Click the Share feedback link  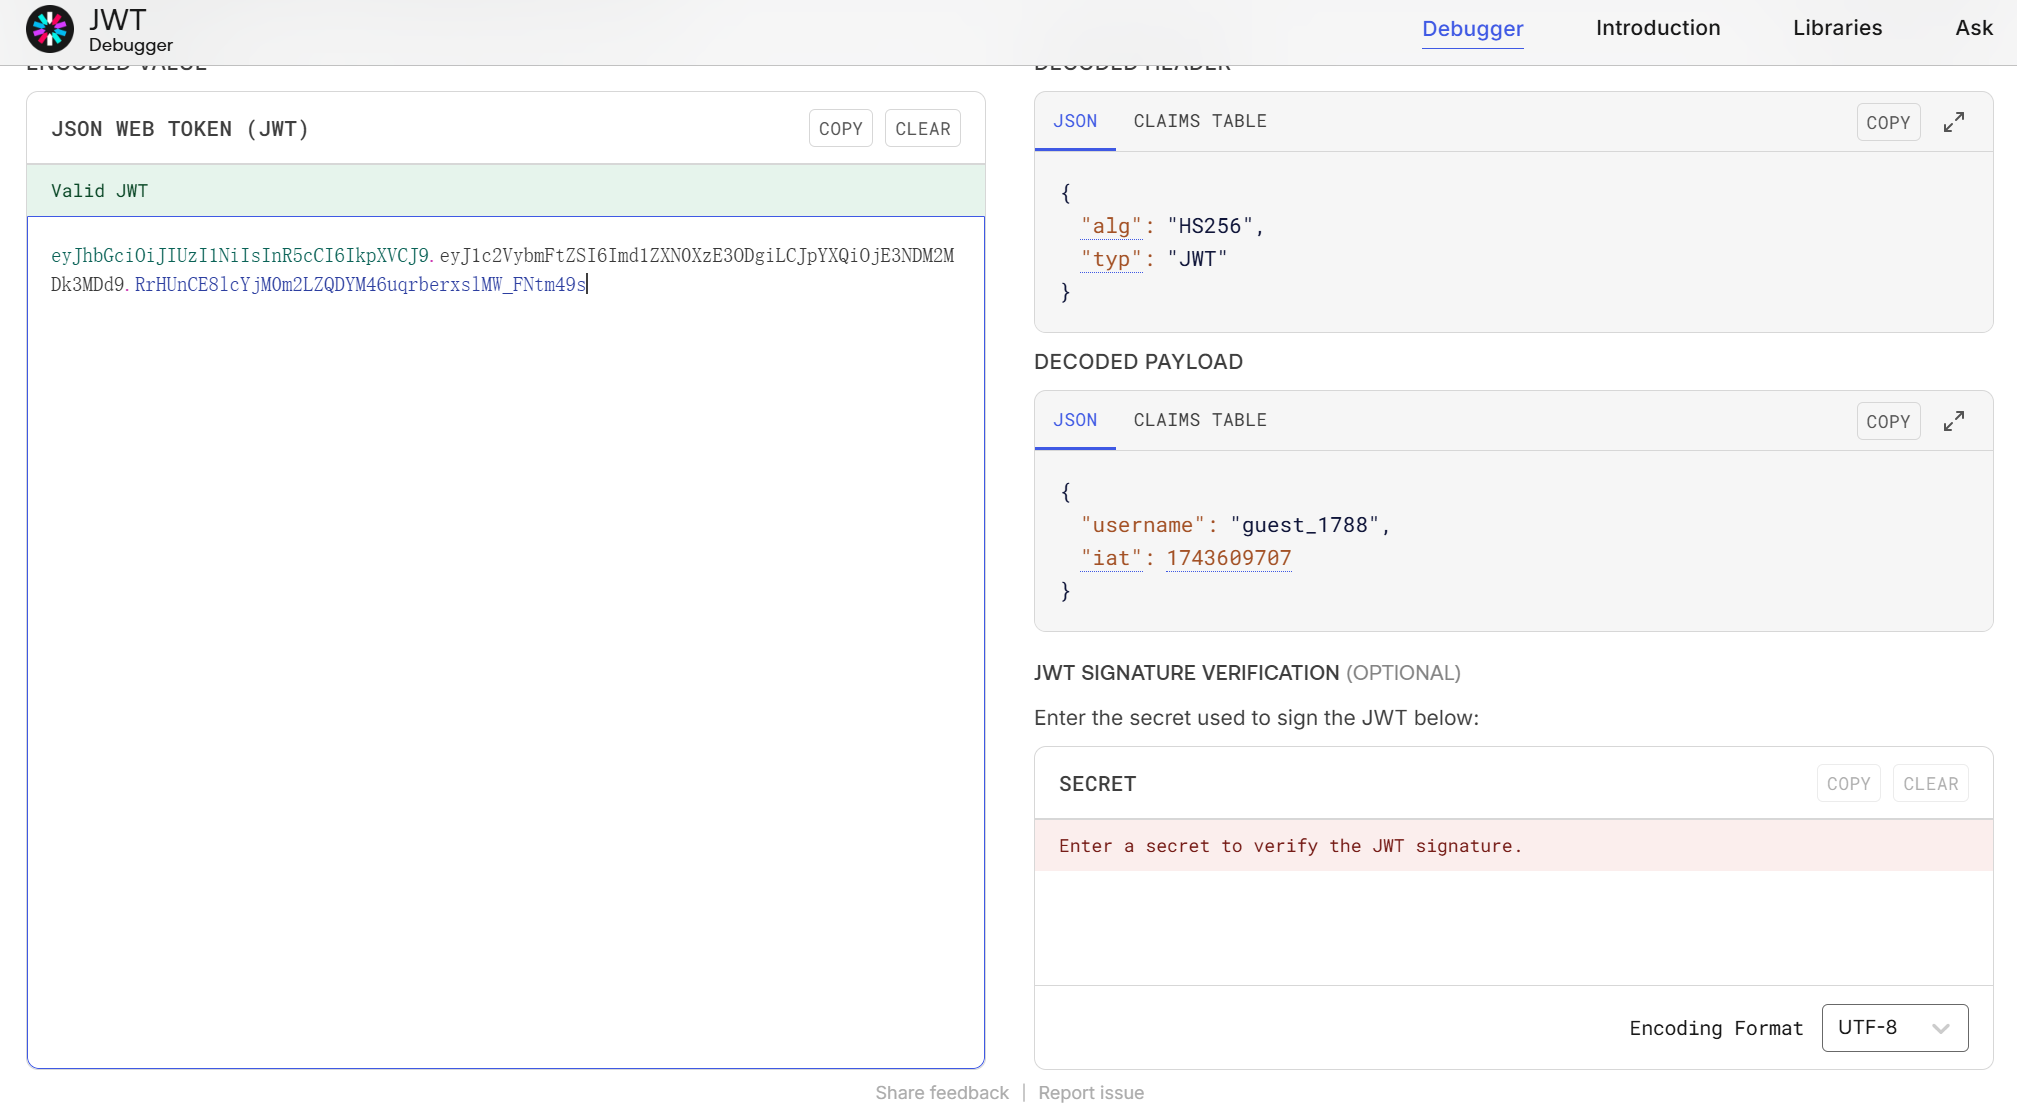(941, 1092)
